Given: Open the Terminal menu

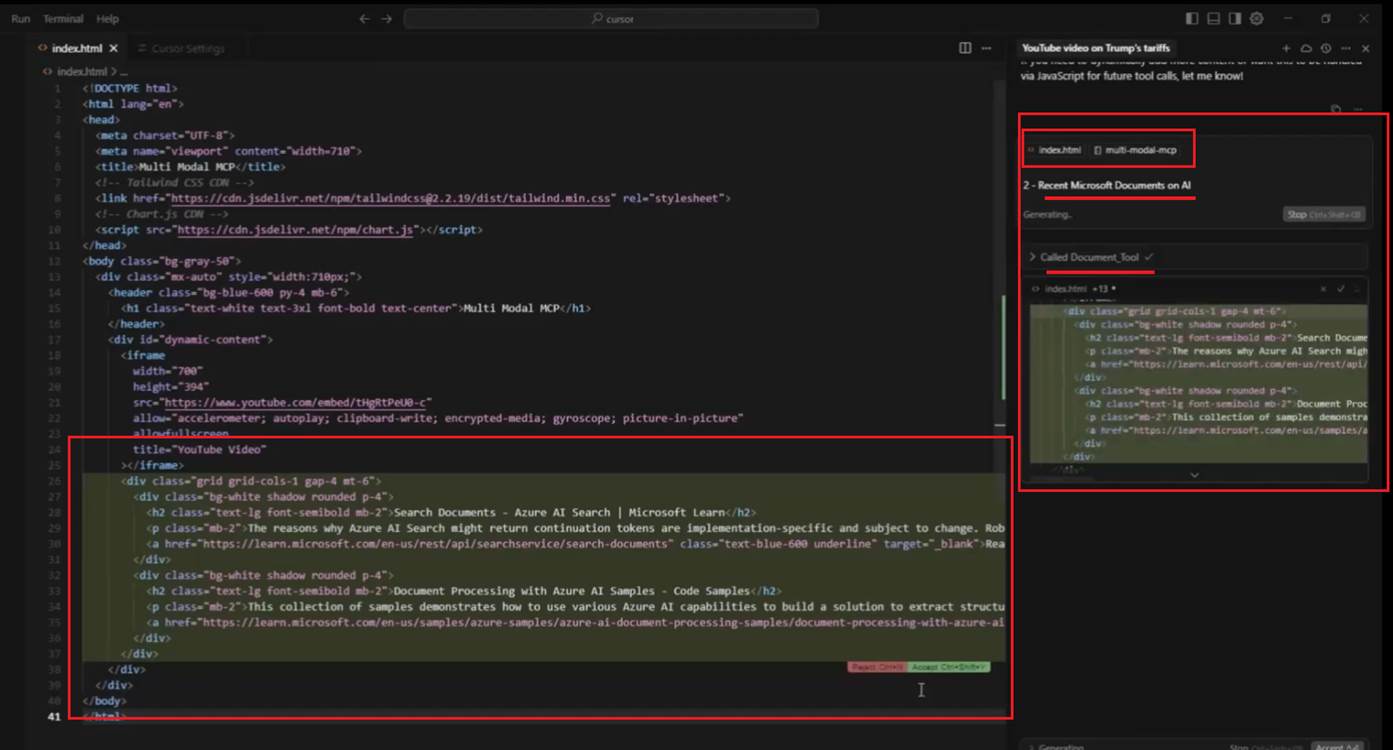Looking at the screenshot, I should tap(63, 19).
